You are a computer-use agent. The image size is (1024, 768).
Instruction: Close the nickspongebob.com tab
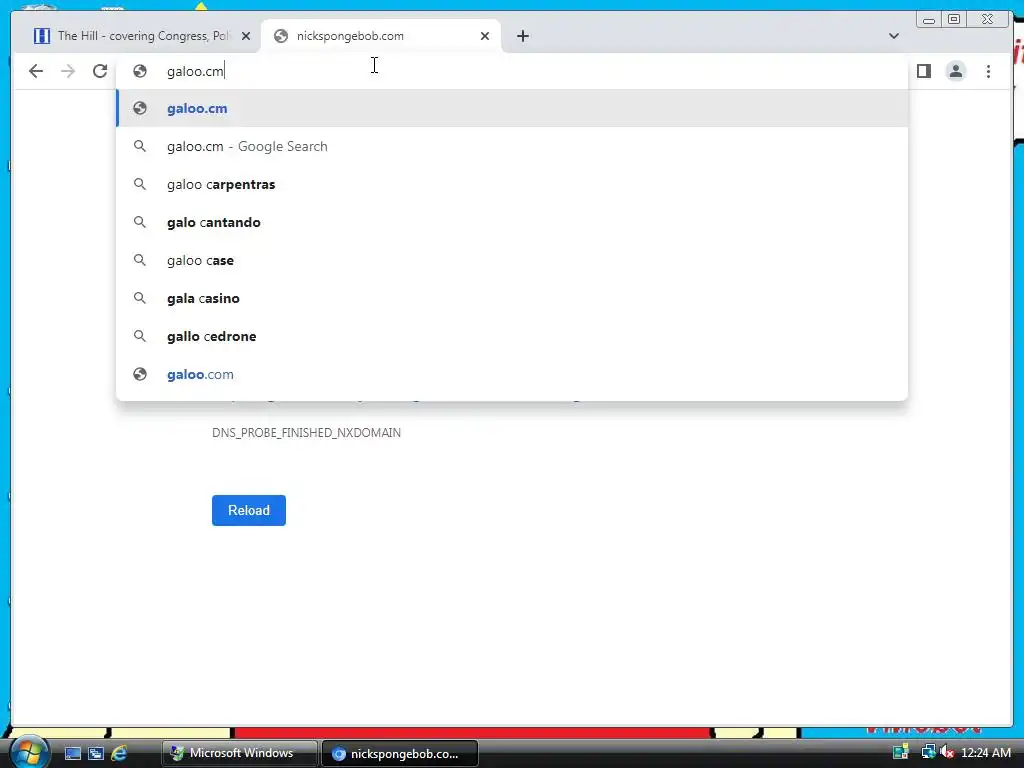coord(485,36)
